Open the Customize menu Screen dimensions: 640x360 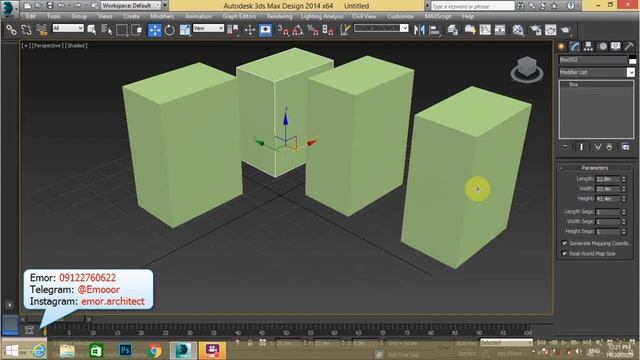tap(400, 16)
